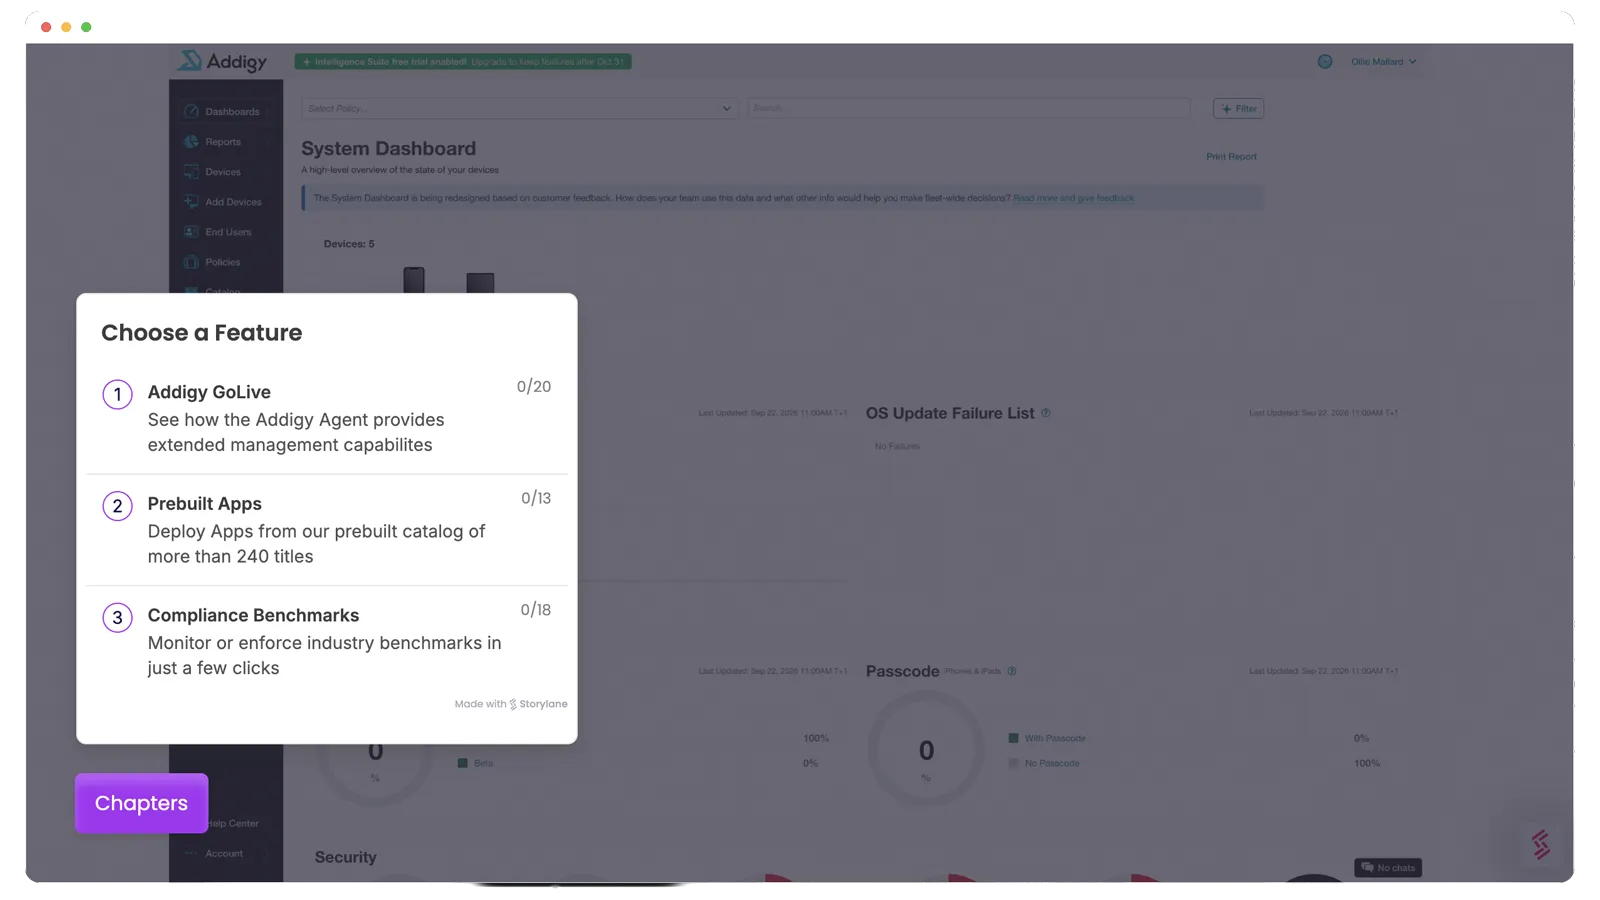The width and height of the screenshot is (1600, 900).
Task: Click the Reports sidebar icon
Action: coord(191,141)
